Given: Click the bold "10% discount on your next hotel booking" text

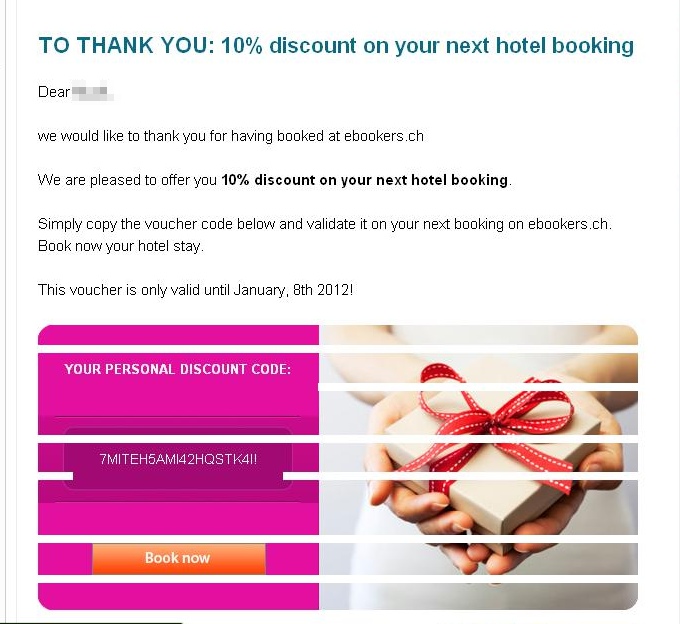Looking at the screenshot, I should (x=364, y=180).
